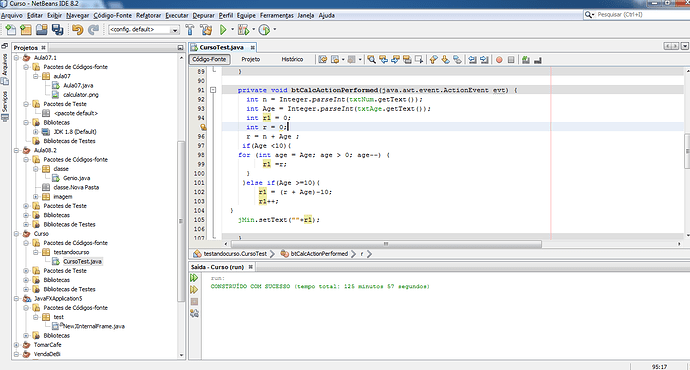Viewport: 690px width, 370px height.
Task: Select the CursoTest.java editor tab
Action: coord(221,47)
